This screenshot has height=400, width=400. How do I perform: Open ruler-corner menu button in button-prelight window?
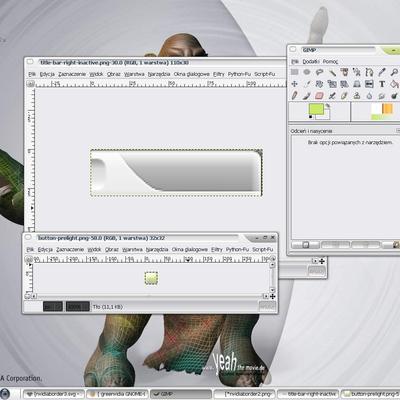pyautogui.click(x=28, y=259)
